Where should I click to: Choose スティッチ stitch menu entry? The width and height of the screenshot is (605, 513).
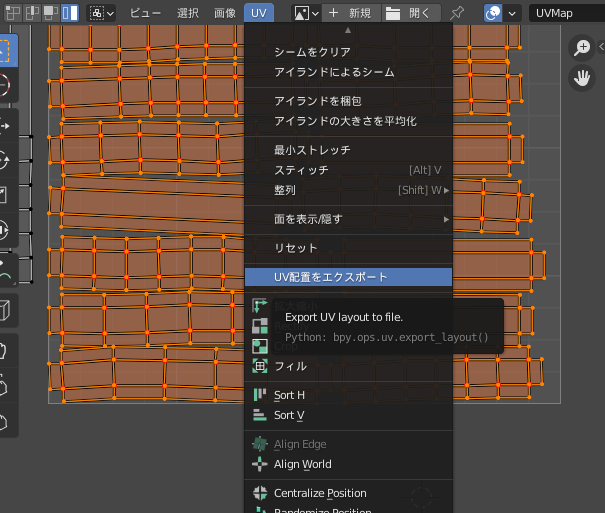(x=348, y=170)
